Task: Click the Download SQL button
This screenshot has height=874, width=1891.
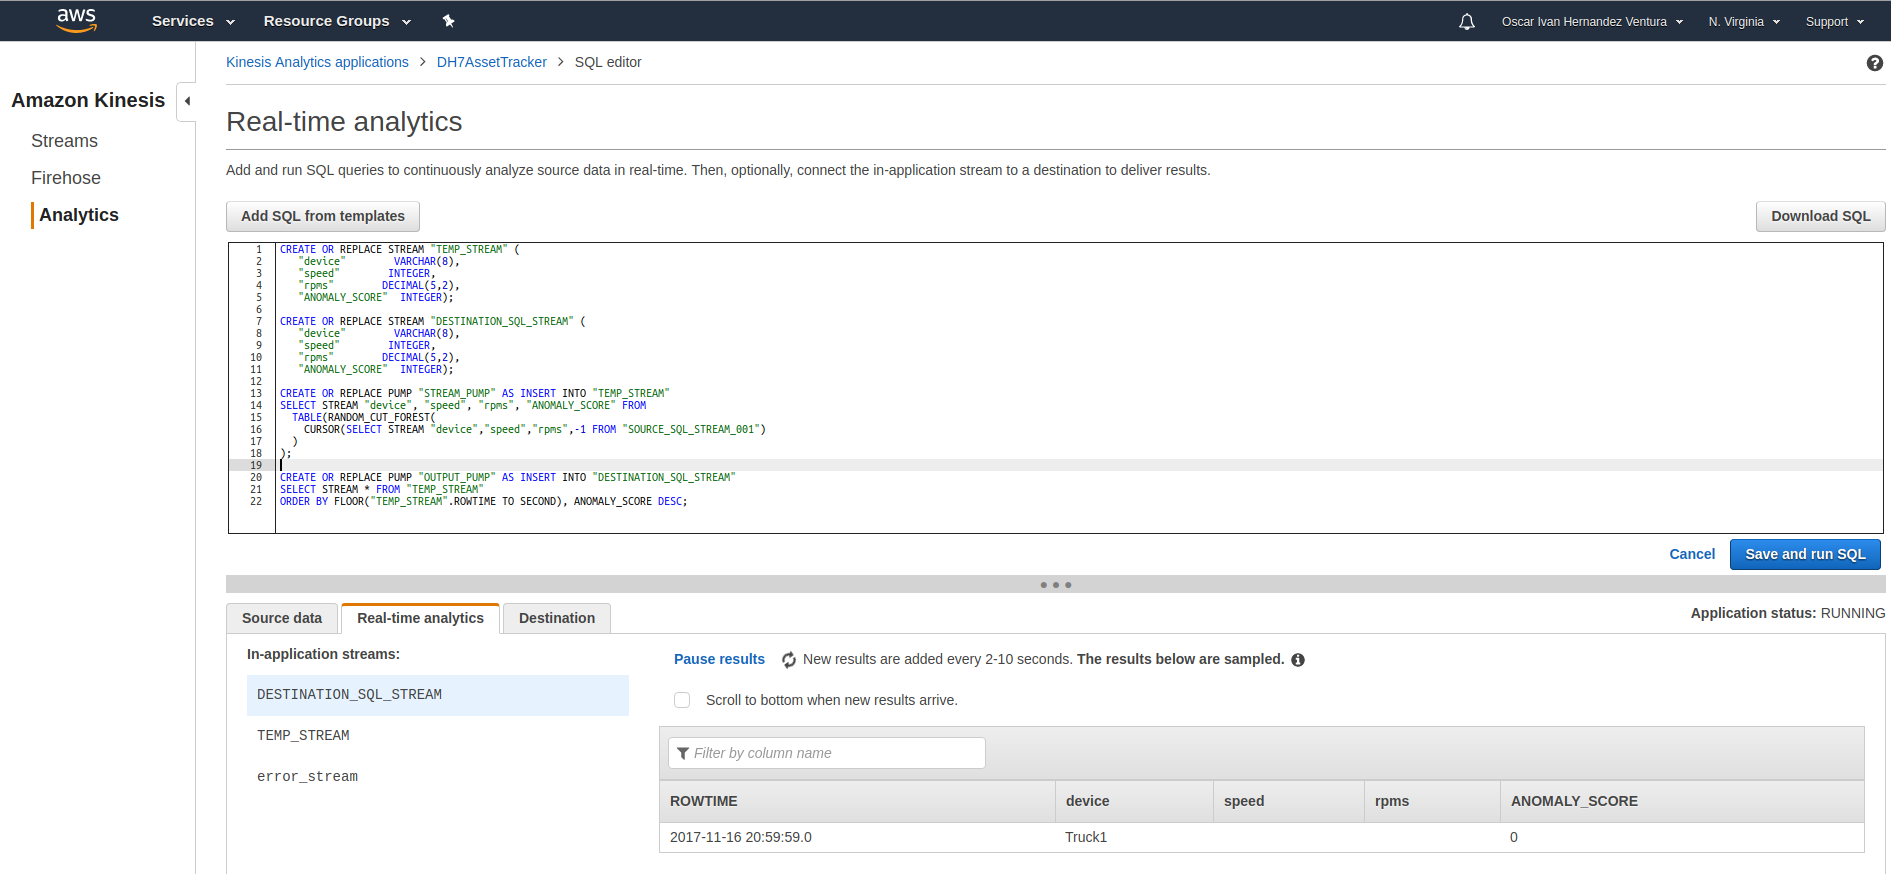Action: (1820, 216)
